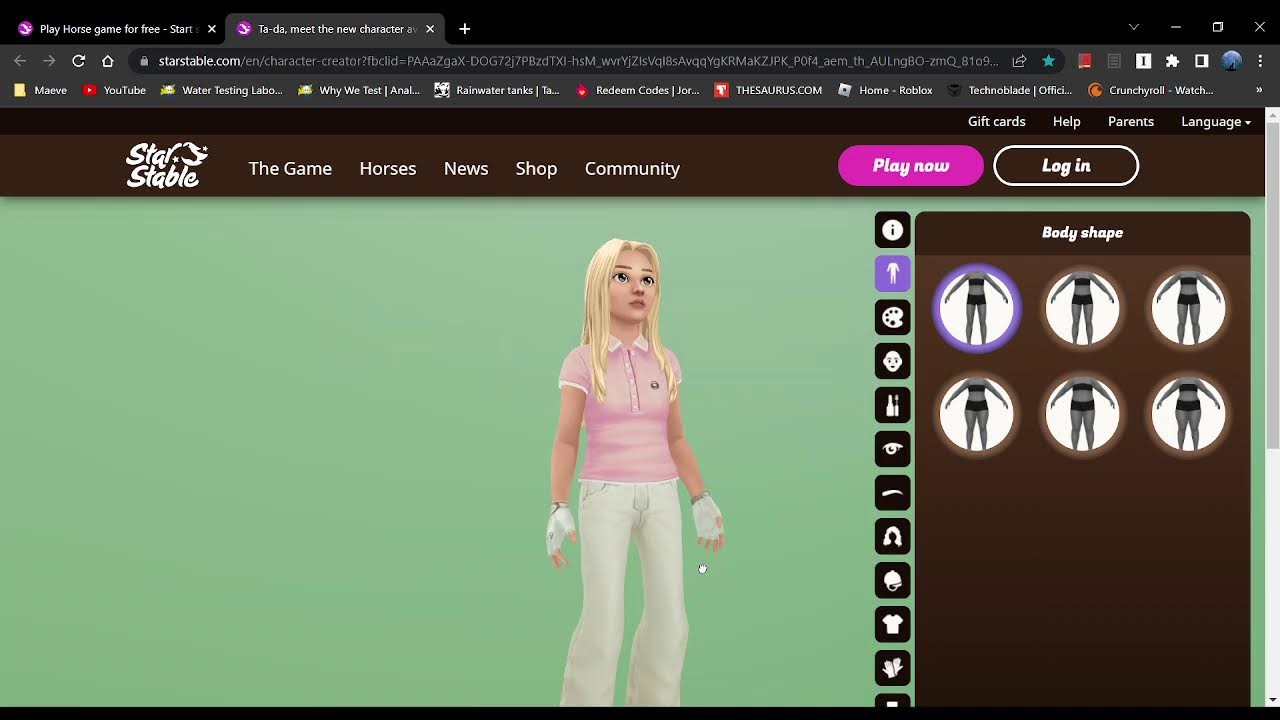Open the YouTube bookmark
1280x720 pixels.
114,90
